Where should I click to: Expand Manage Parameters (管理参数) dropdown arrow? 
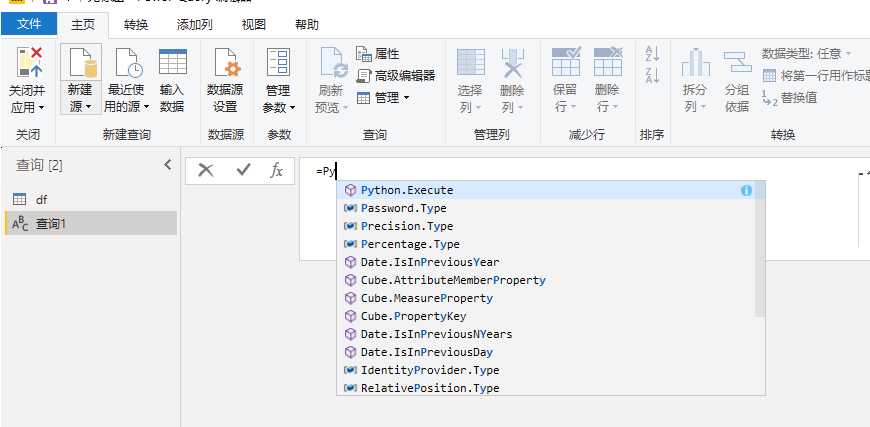click(x=292, y=107)
